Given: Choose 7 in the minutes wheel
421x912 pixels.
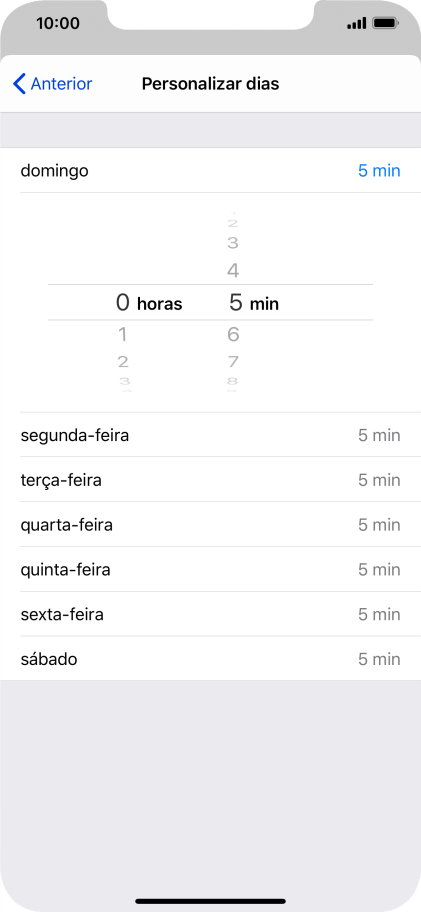Looking at the screenshot, I should 233,362.
